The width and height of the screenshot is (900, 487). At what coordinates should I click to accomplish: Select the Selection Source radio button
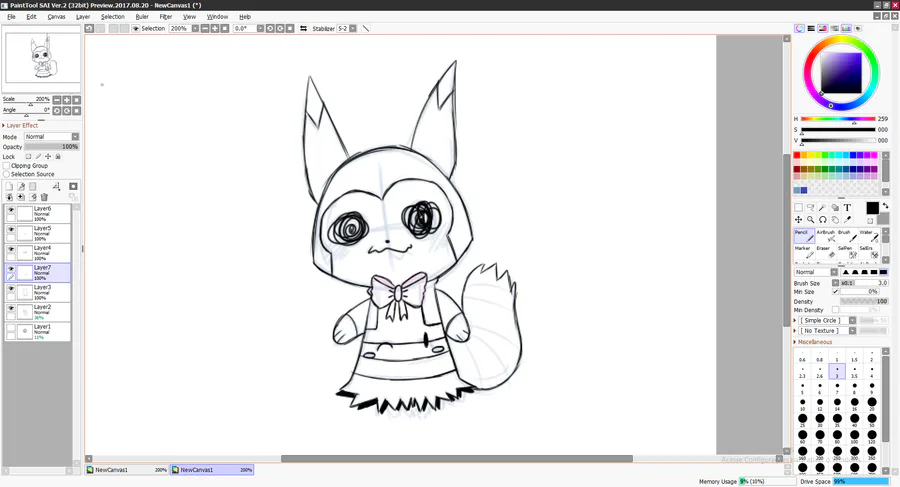pyautogui.click(x=6, y=174)
